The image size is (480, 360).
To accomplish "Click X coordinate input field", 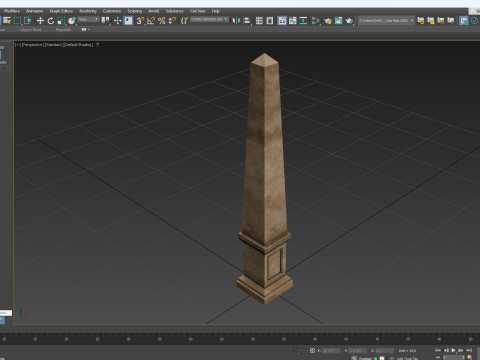I will pos(331,351).
